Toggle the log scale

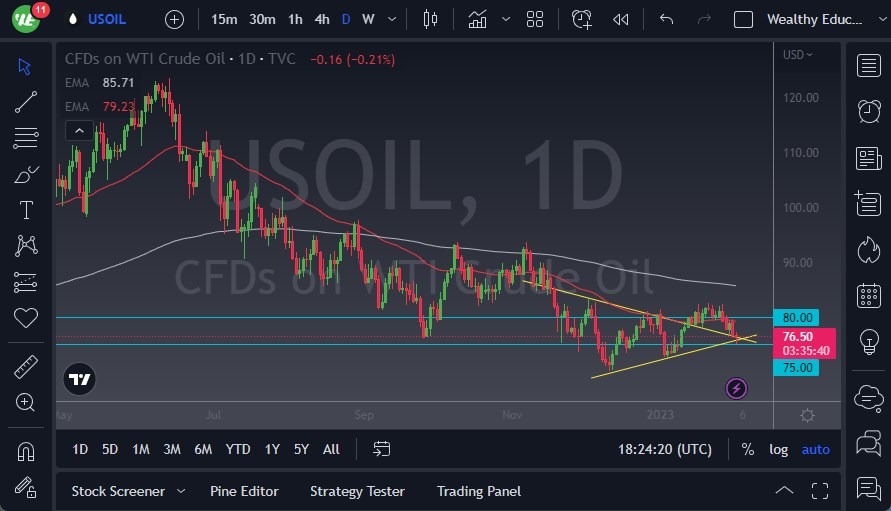coord(778,449)
